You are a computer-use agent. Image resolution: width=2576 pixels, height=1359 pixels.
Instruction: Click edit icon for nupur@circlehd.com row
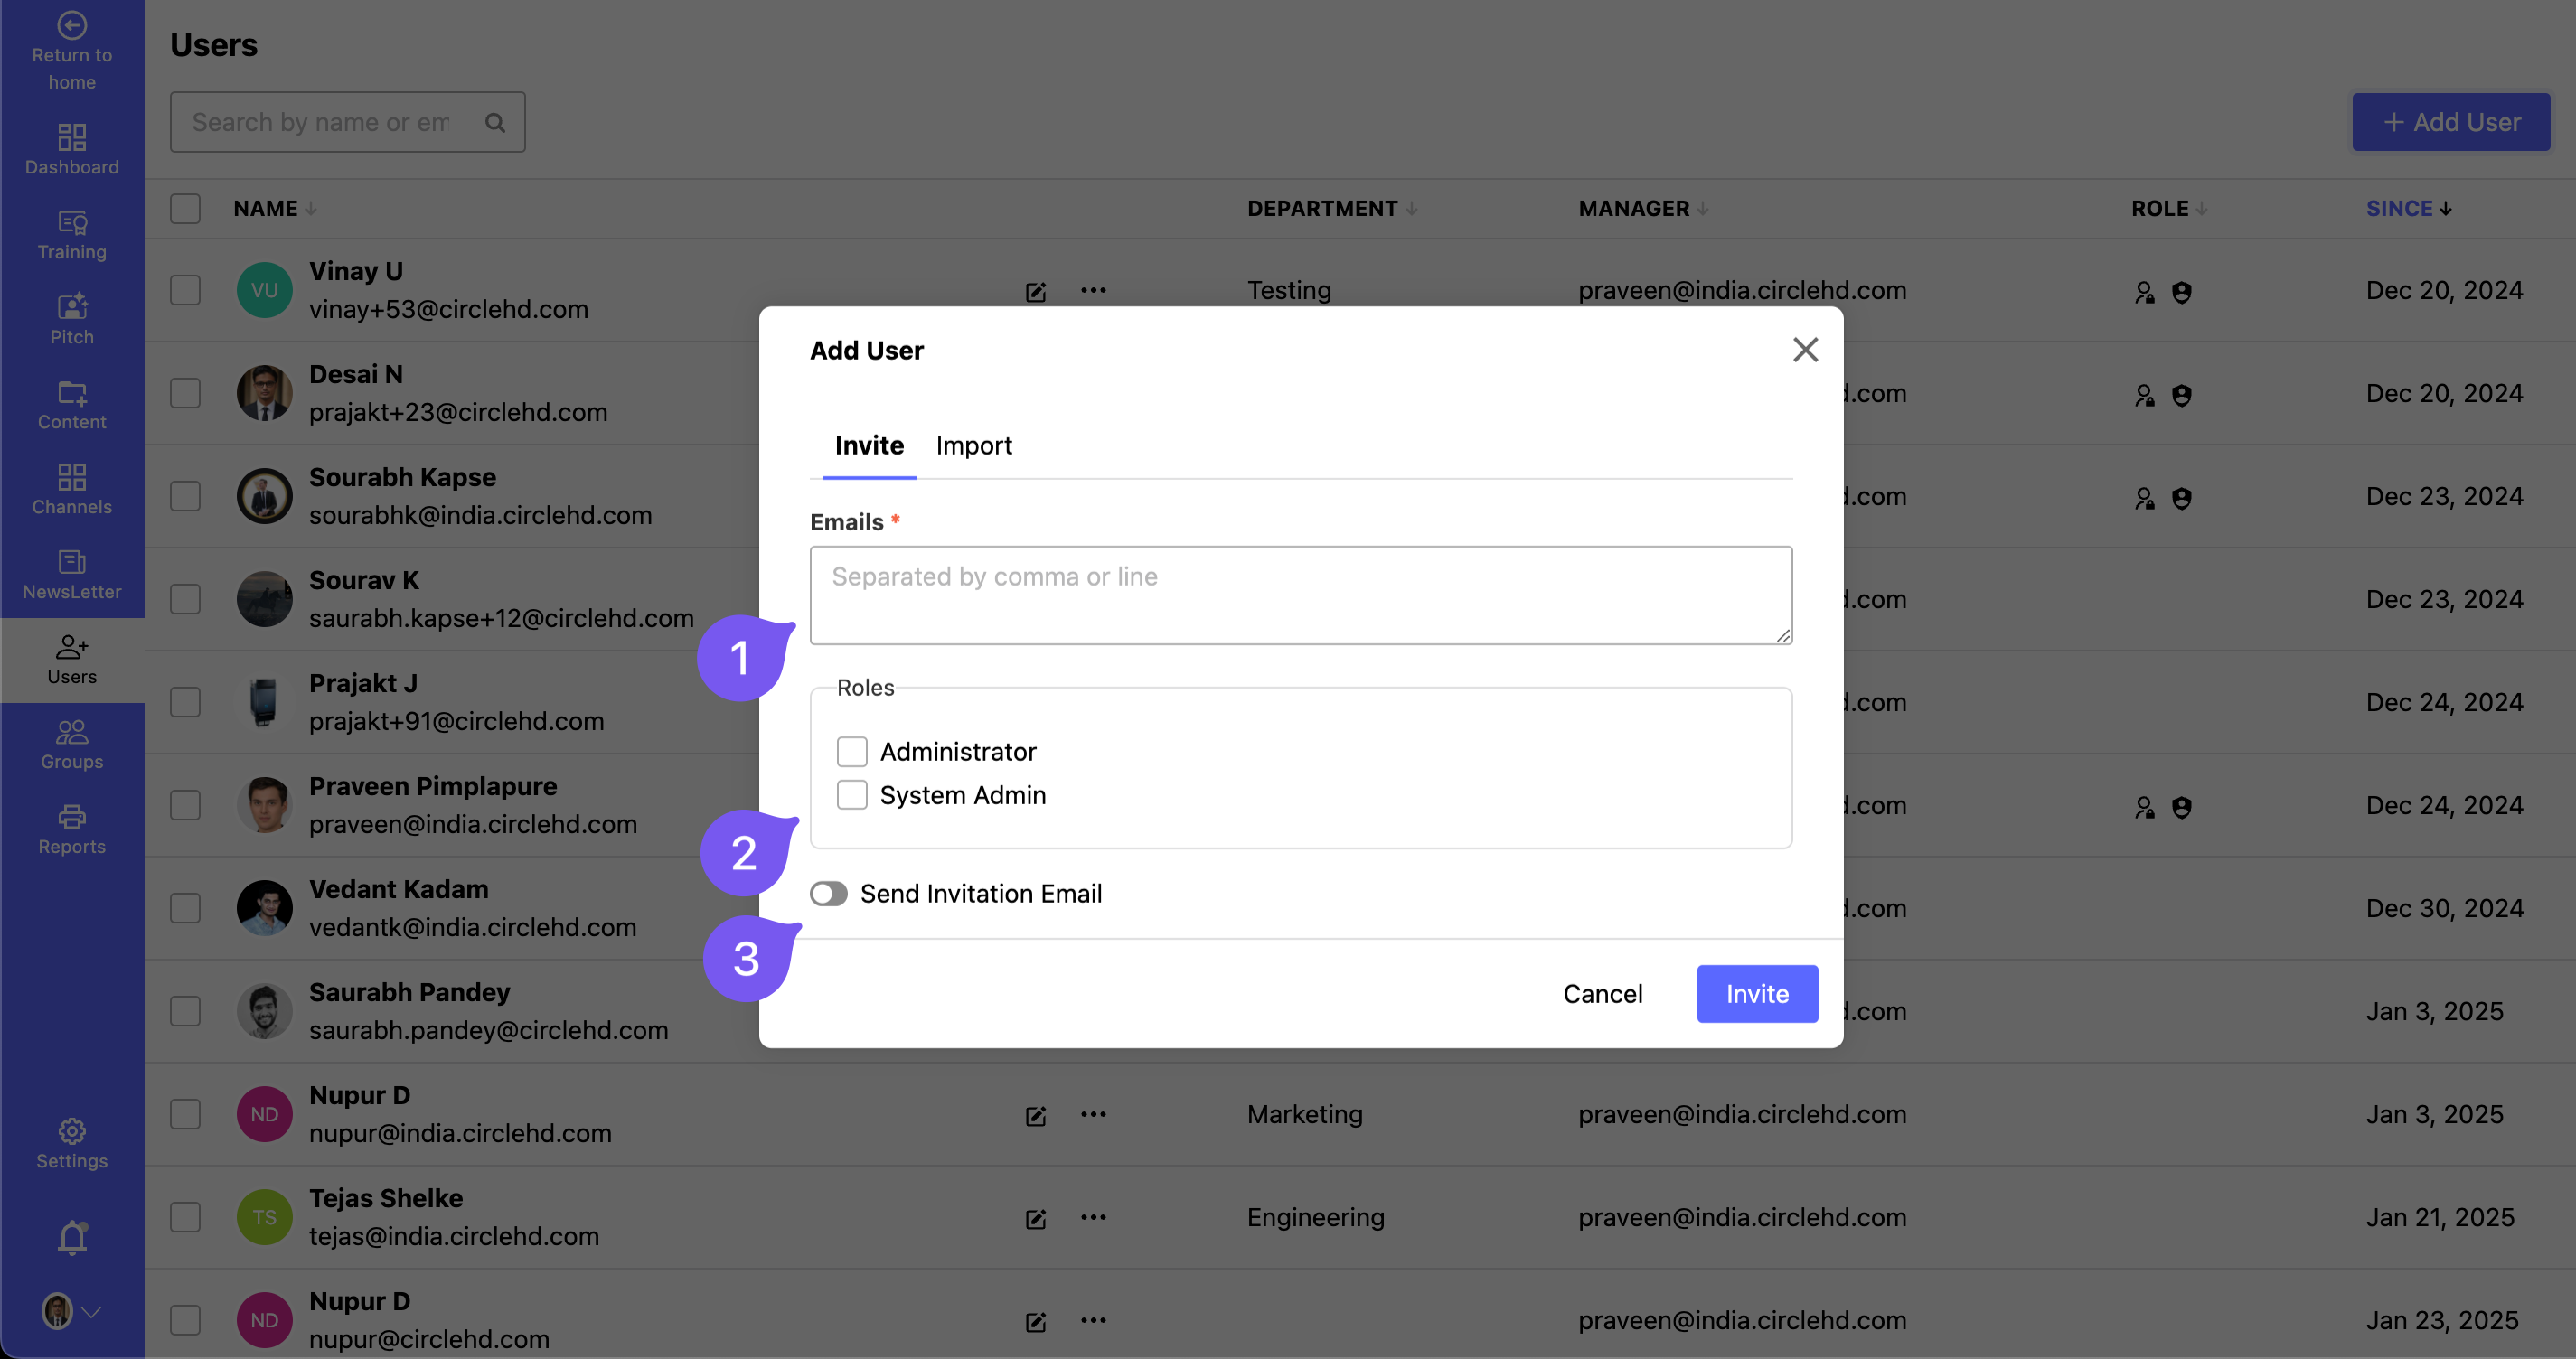1036,1321
